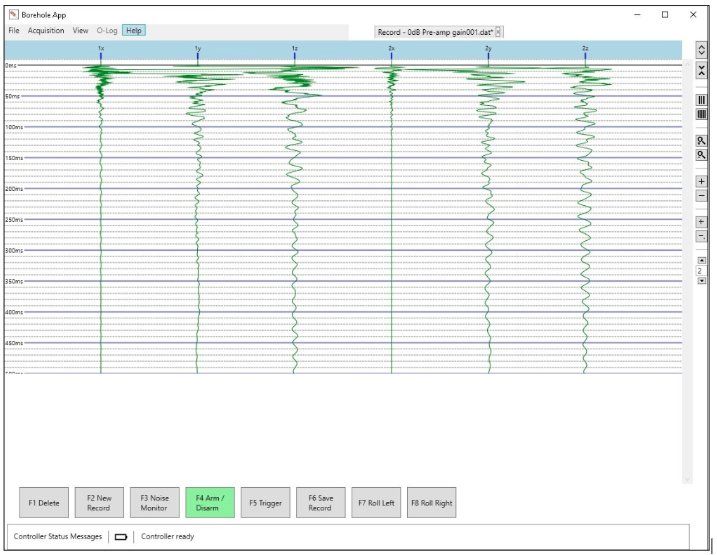
Task: Decrease the spinner value with the down arrow
Action: pyautogui.click(x=702, y=281)
